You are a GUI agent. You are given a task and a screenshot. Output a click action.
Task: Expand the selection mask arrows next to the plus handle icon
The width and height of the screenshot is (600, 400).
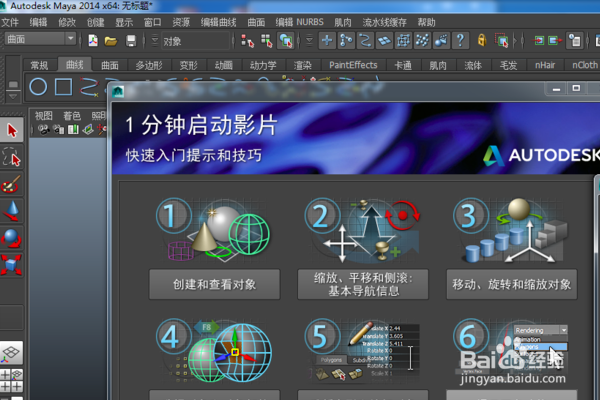coord(309,41)
